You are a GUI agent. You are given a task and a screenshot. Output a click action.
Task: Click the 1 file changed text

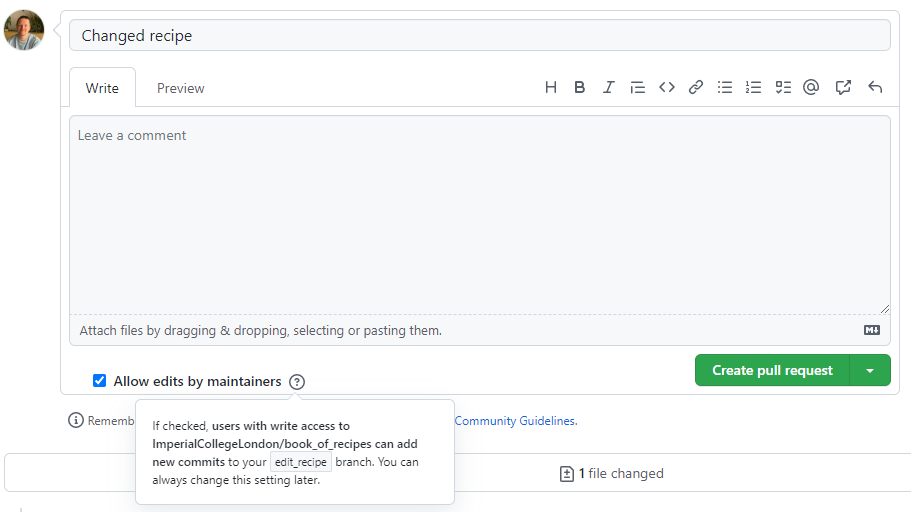tap(621, 474)
